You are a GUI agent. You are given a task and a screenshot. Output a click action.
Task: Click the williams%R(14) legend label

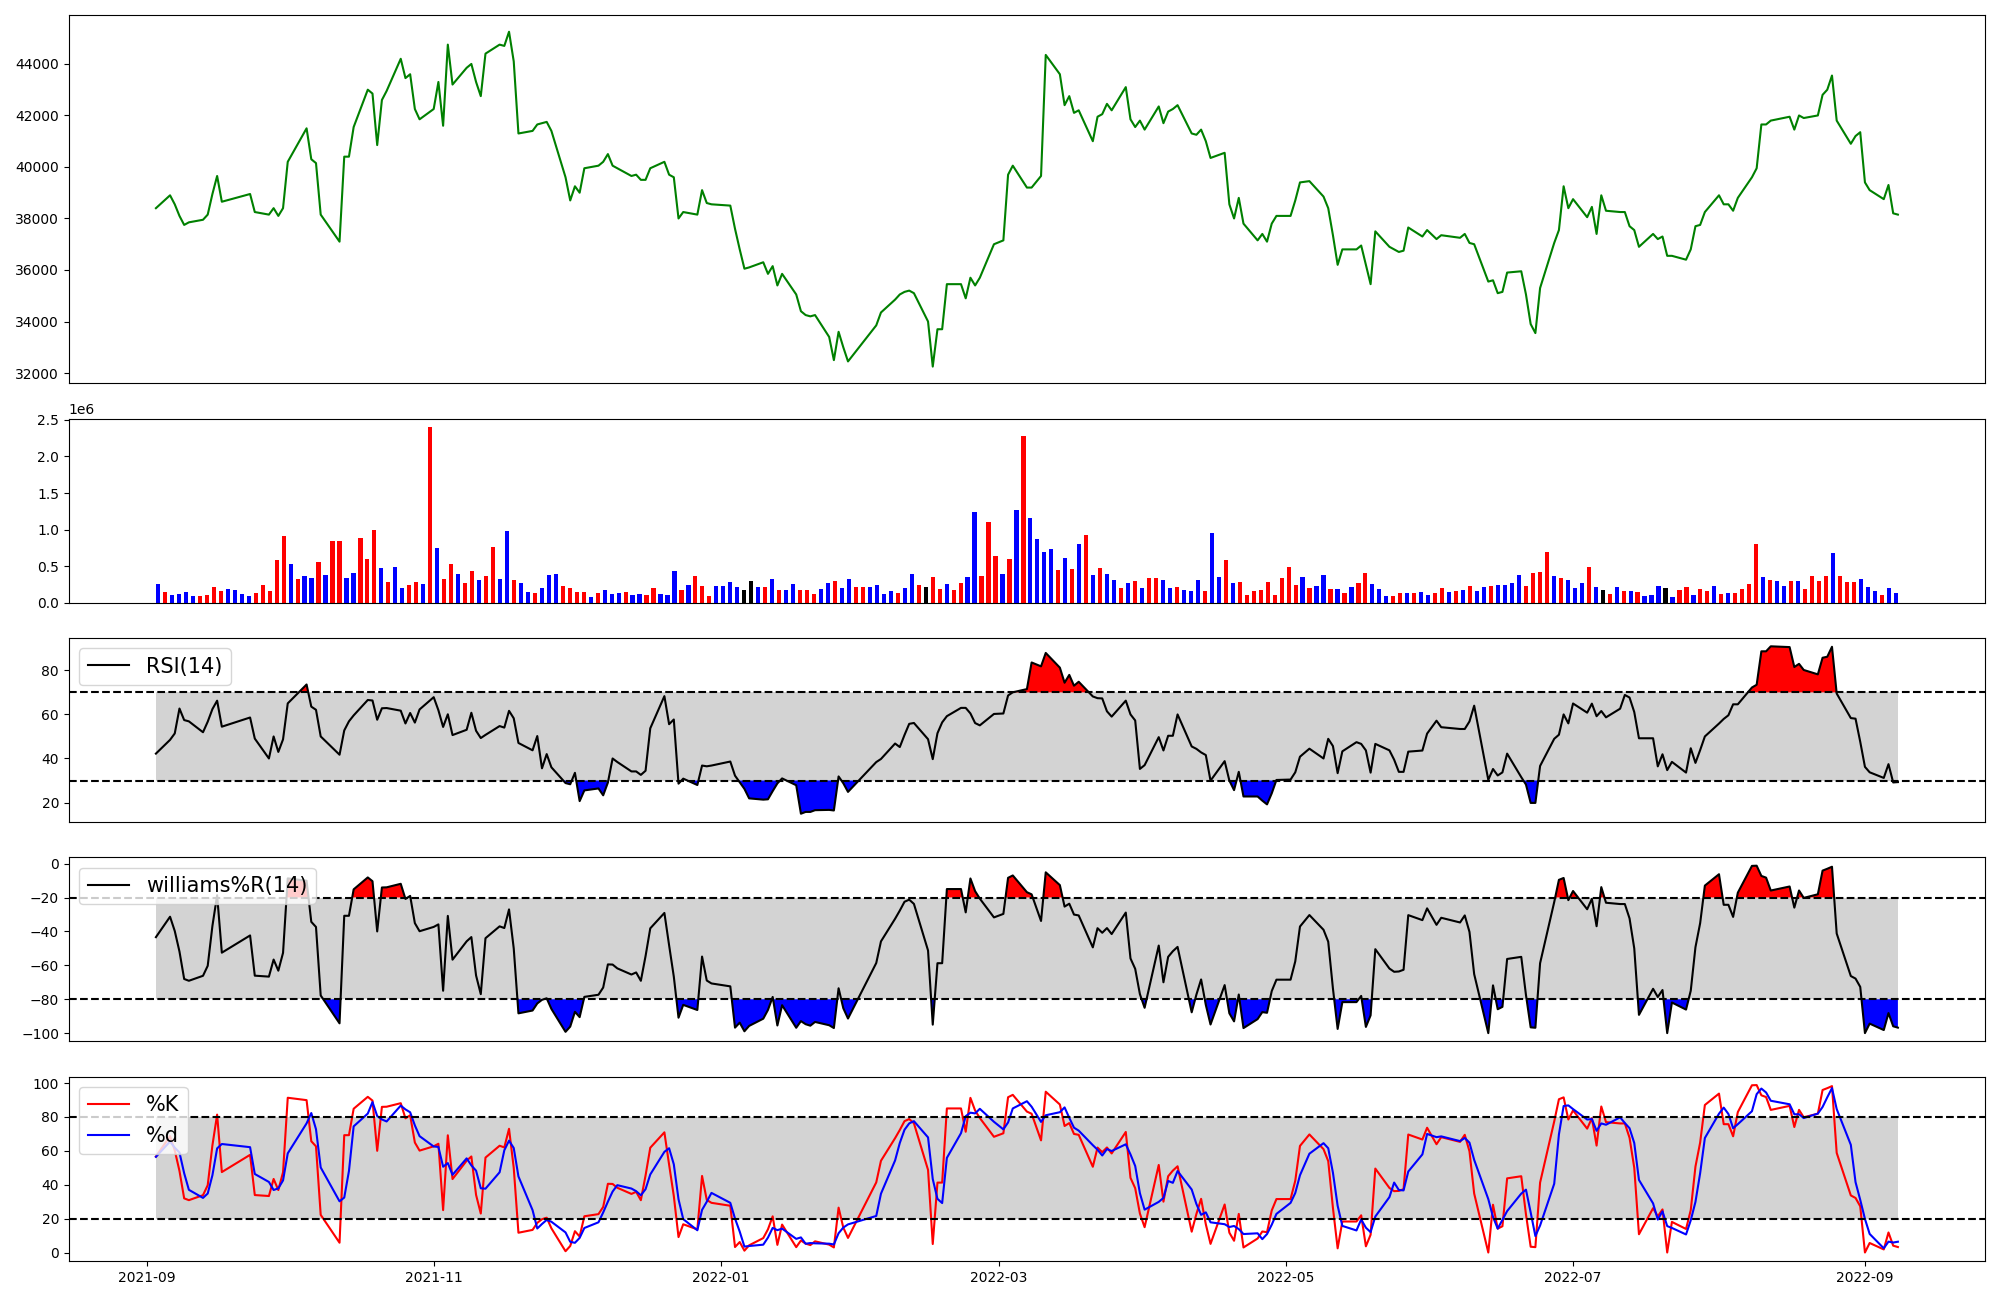tap(227, 885)
